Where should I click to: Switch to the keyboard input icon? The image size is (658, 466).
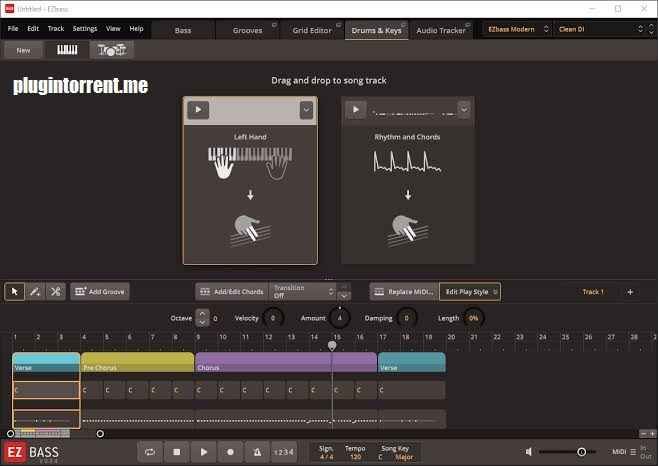[x=67, y=50]
